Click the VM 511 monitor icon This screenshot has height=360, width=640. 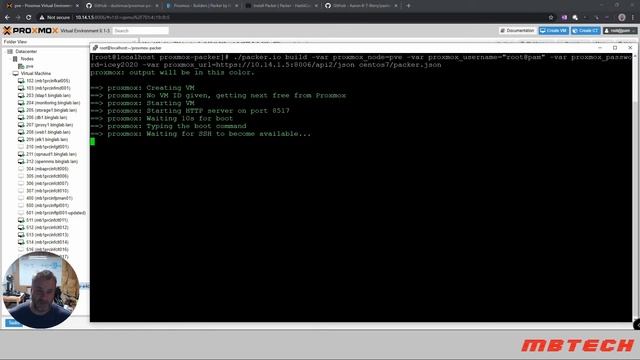(x=21, y=220)
